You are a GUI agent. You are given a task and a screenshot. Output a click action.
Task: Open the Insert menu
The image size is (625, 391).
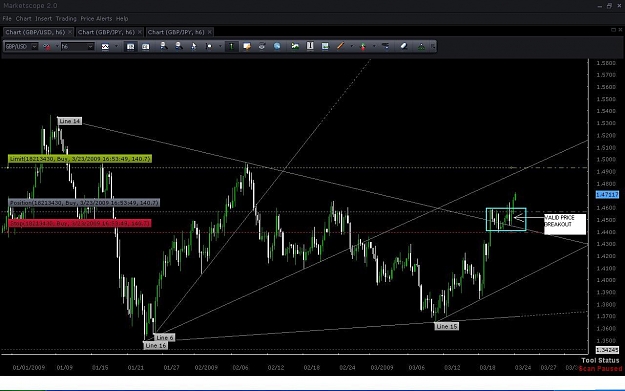pos(43,19)
